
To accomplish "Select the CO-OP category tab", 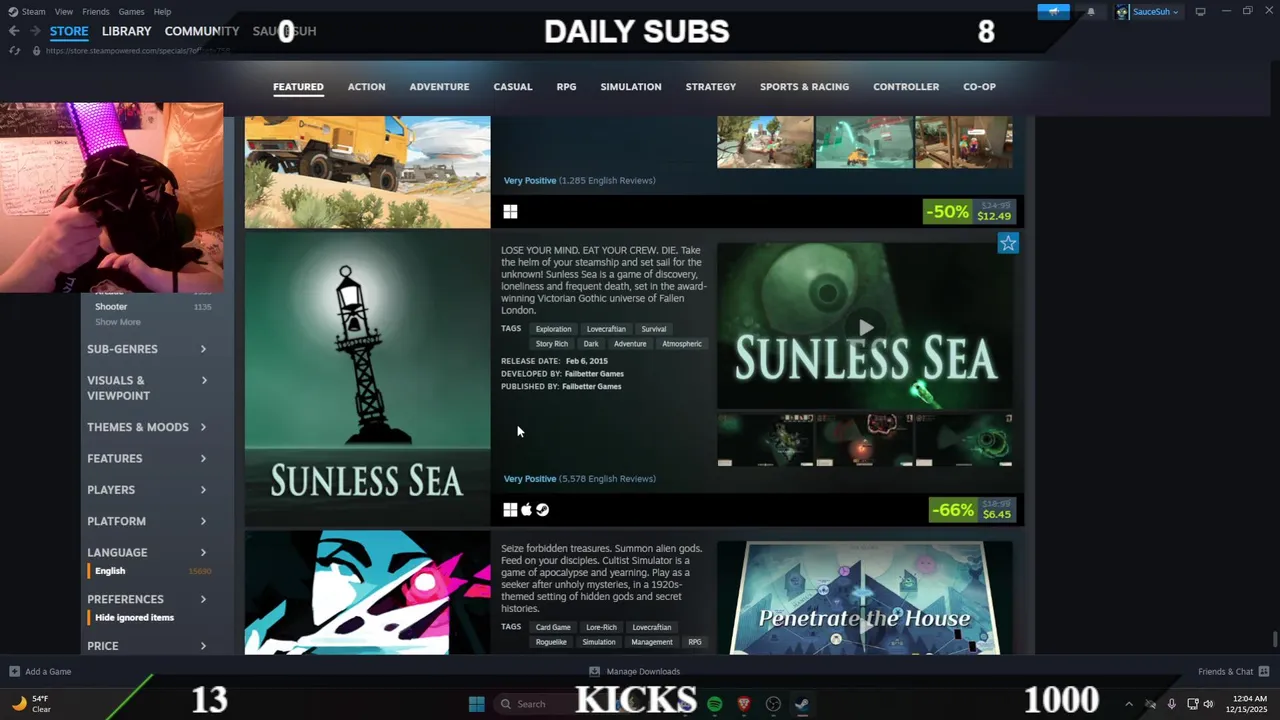I will 979,87.
